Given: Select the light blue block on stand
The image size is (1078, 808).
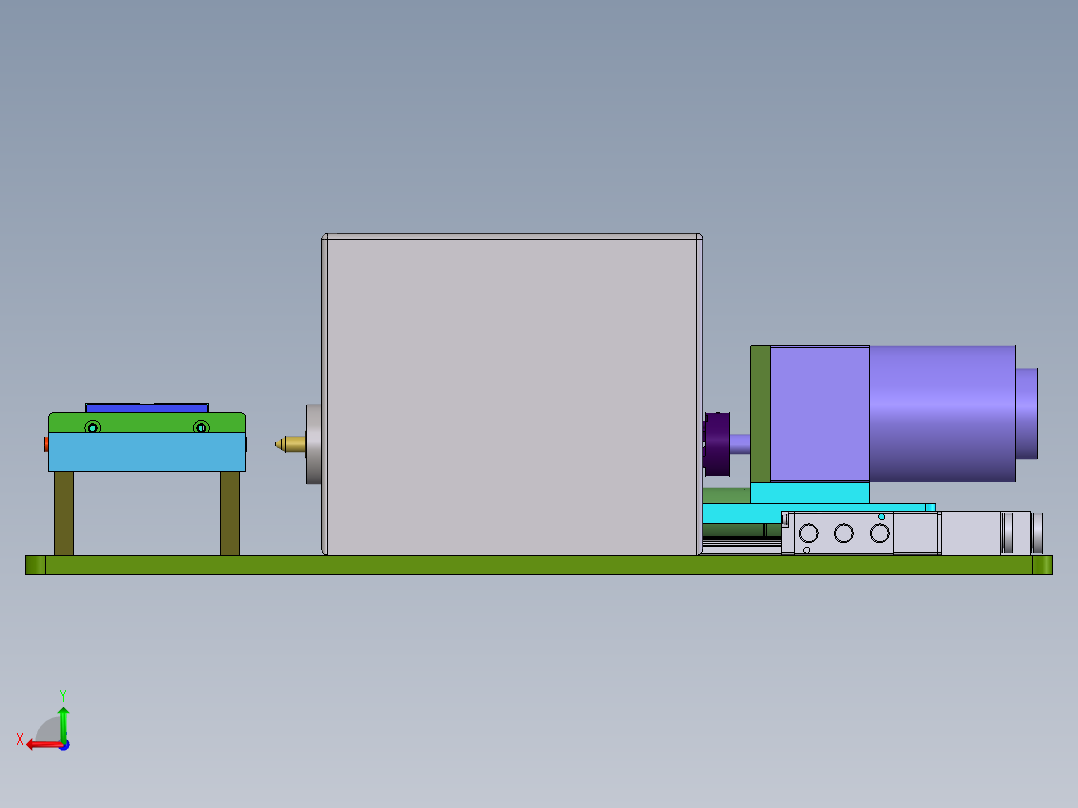Looking at the screenshot, I should pyautogui.click(x=147, y=452).
